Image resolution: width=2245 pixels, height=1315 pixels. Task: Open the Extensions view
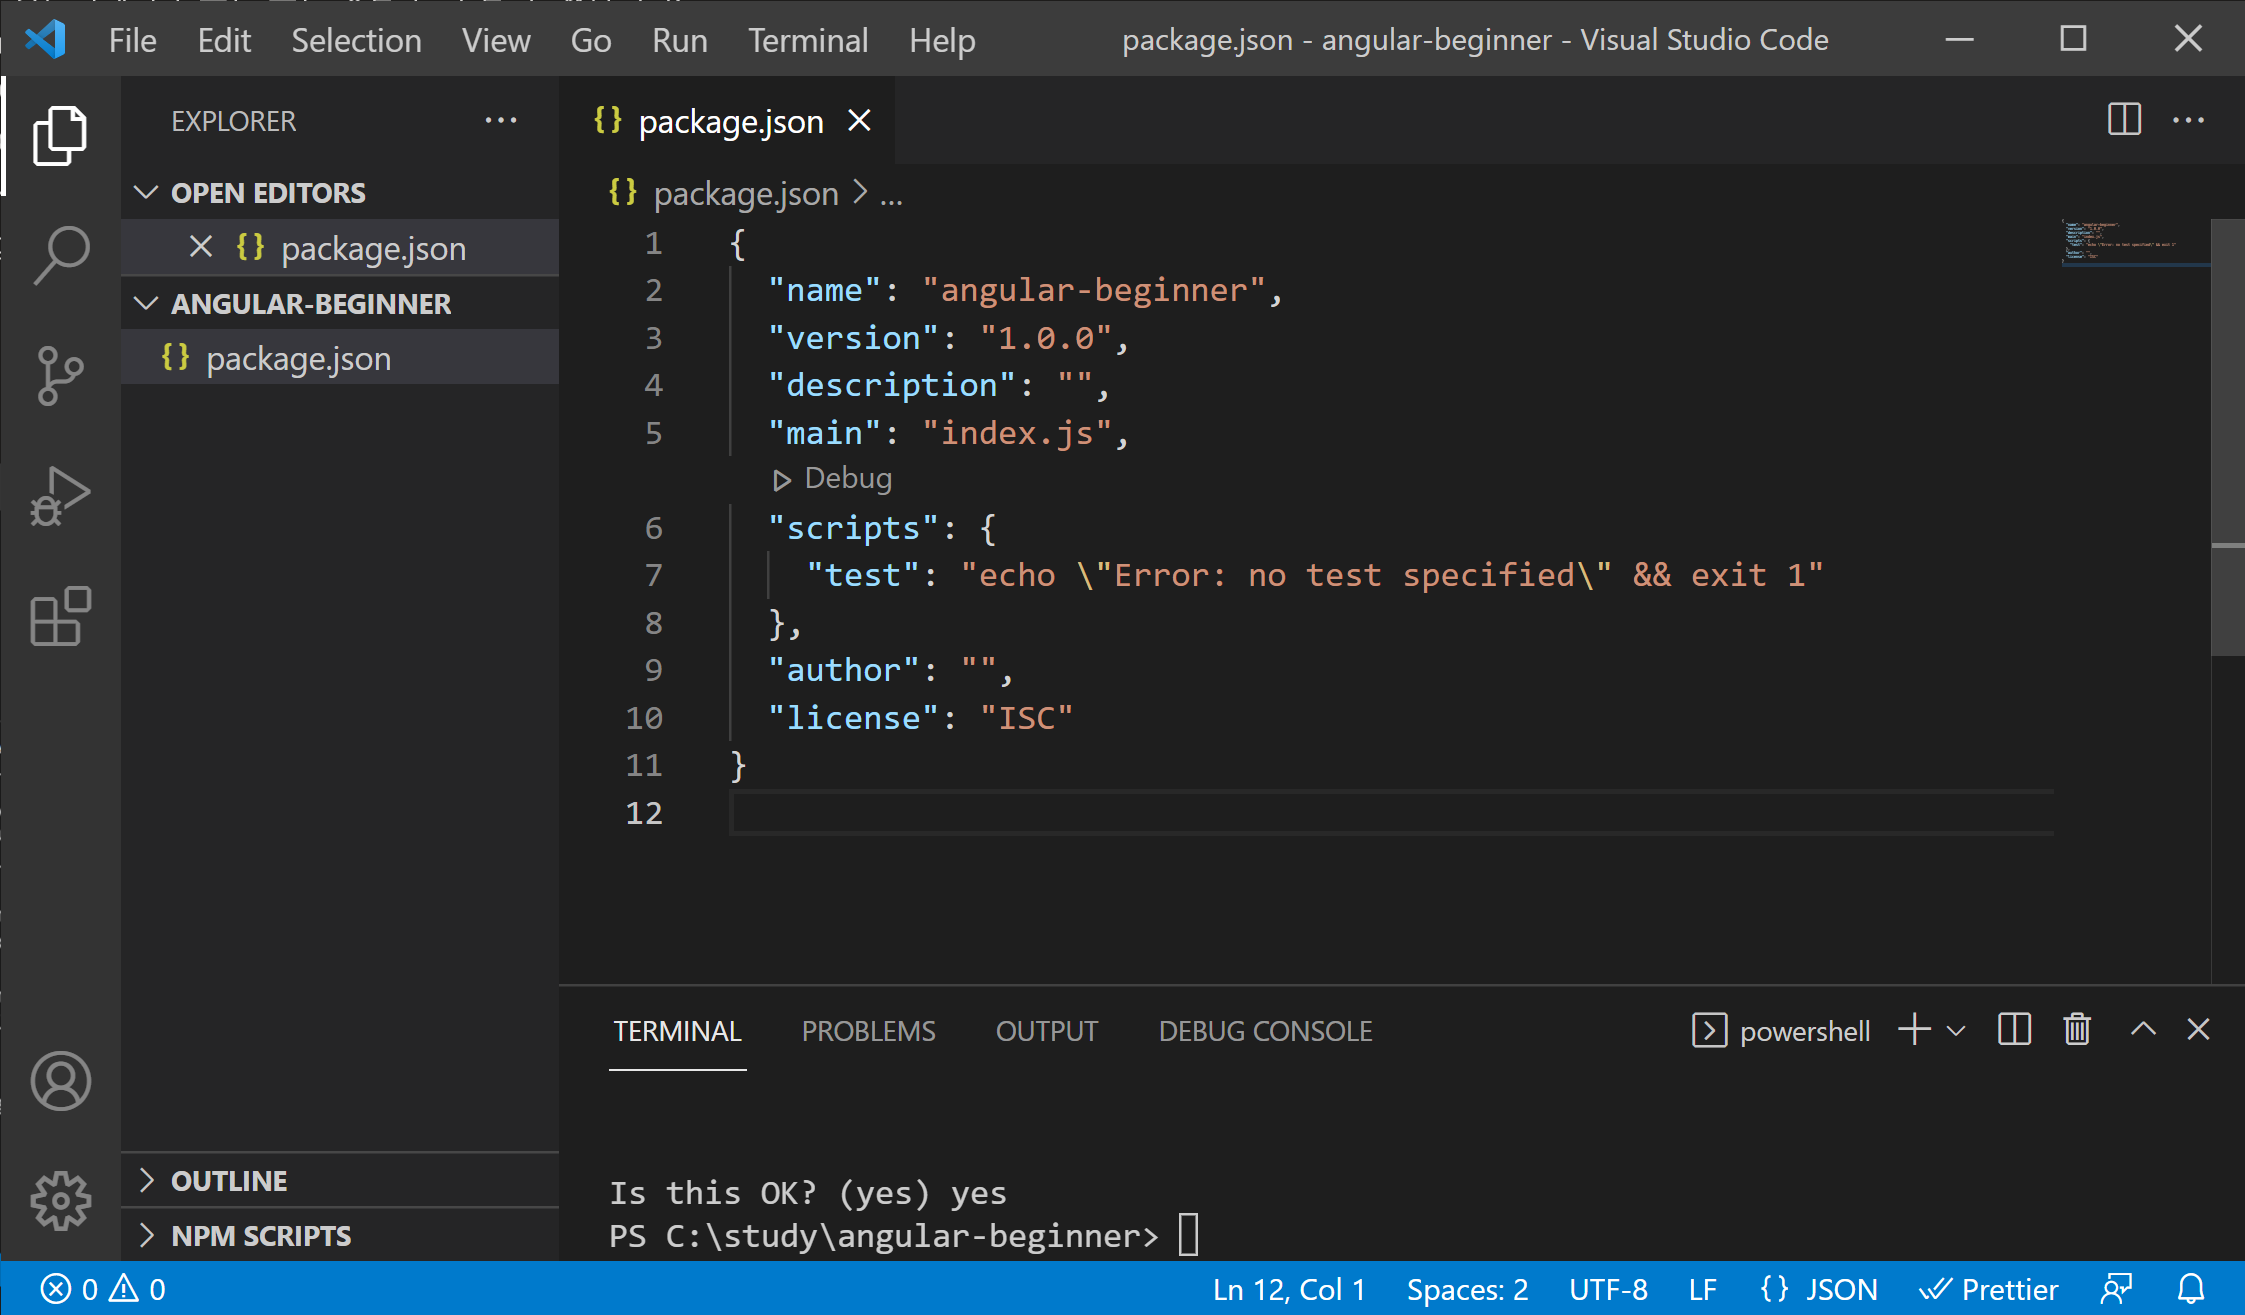(x=61, y=616)
